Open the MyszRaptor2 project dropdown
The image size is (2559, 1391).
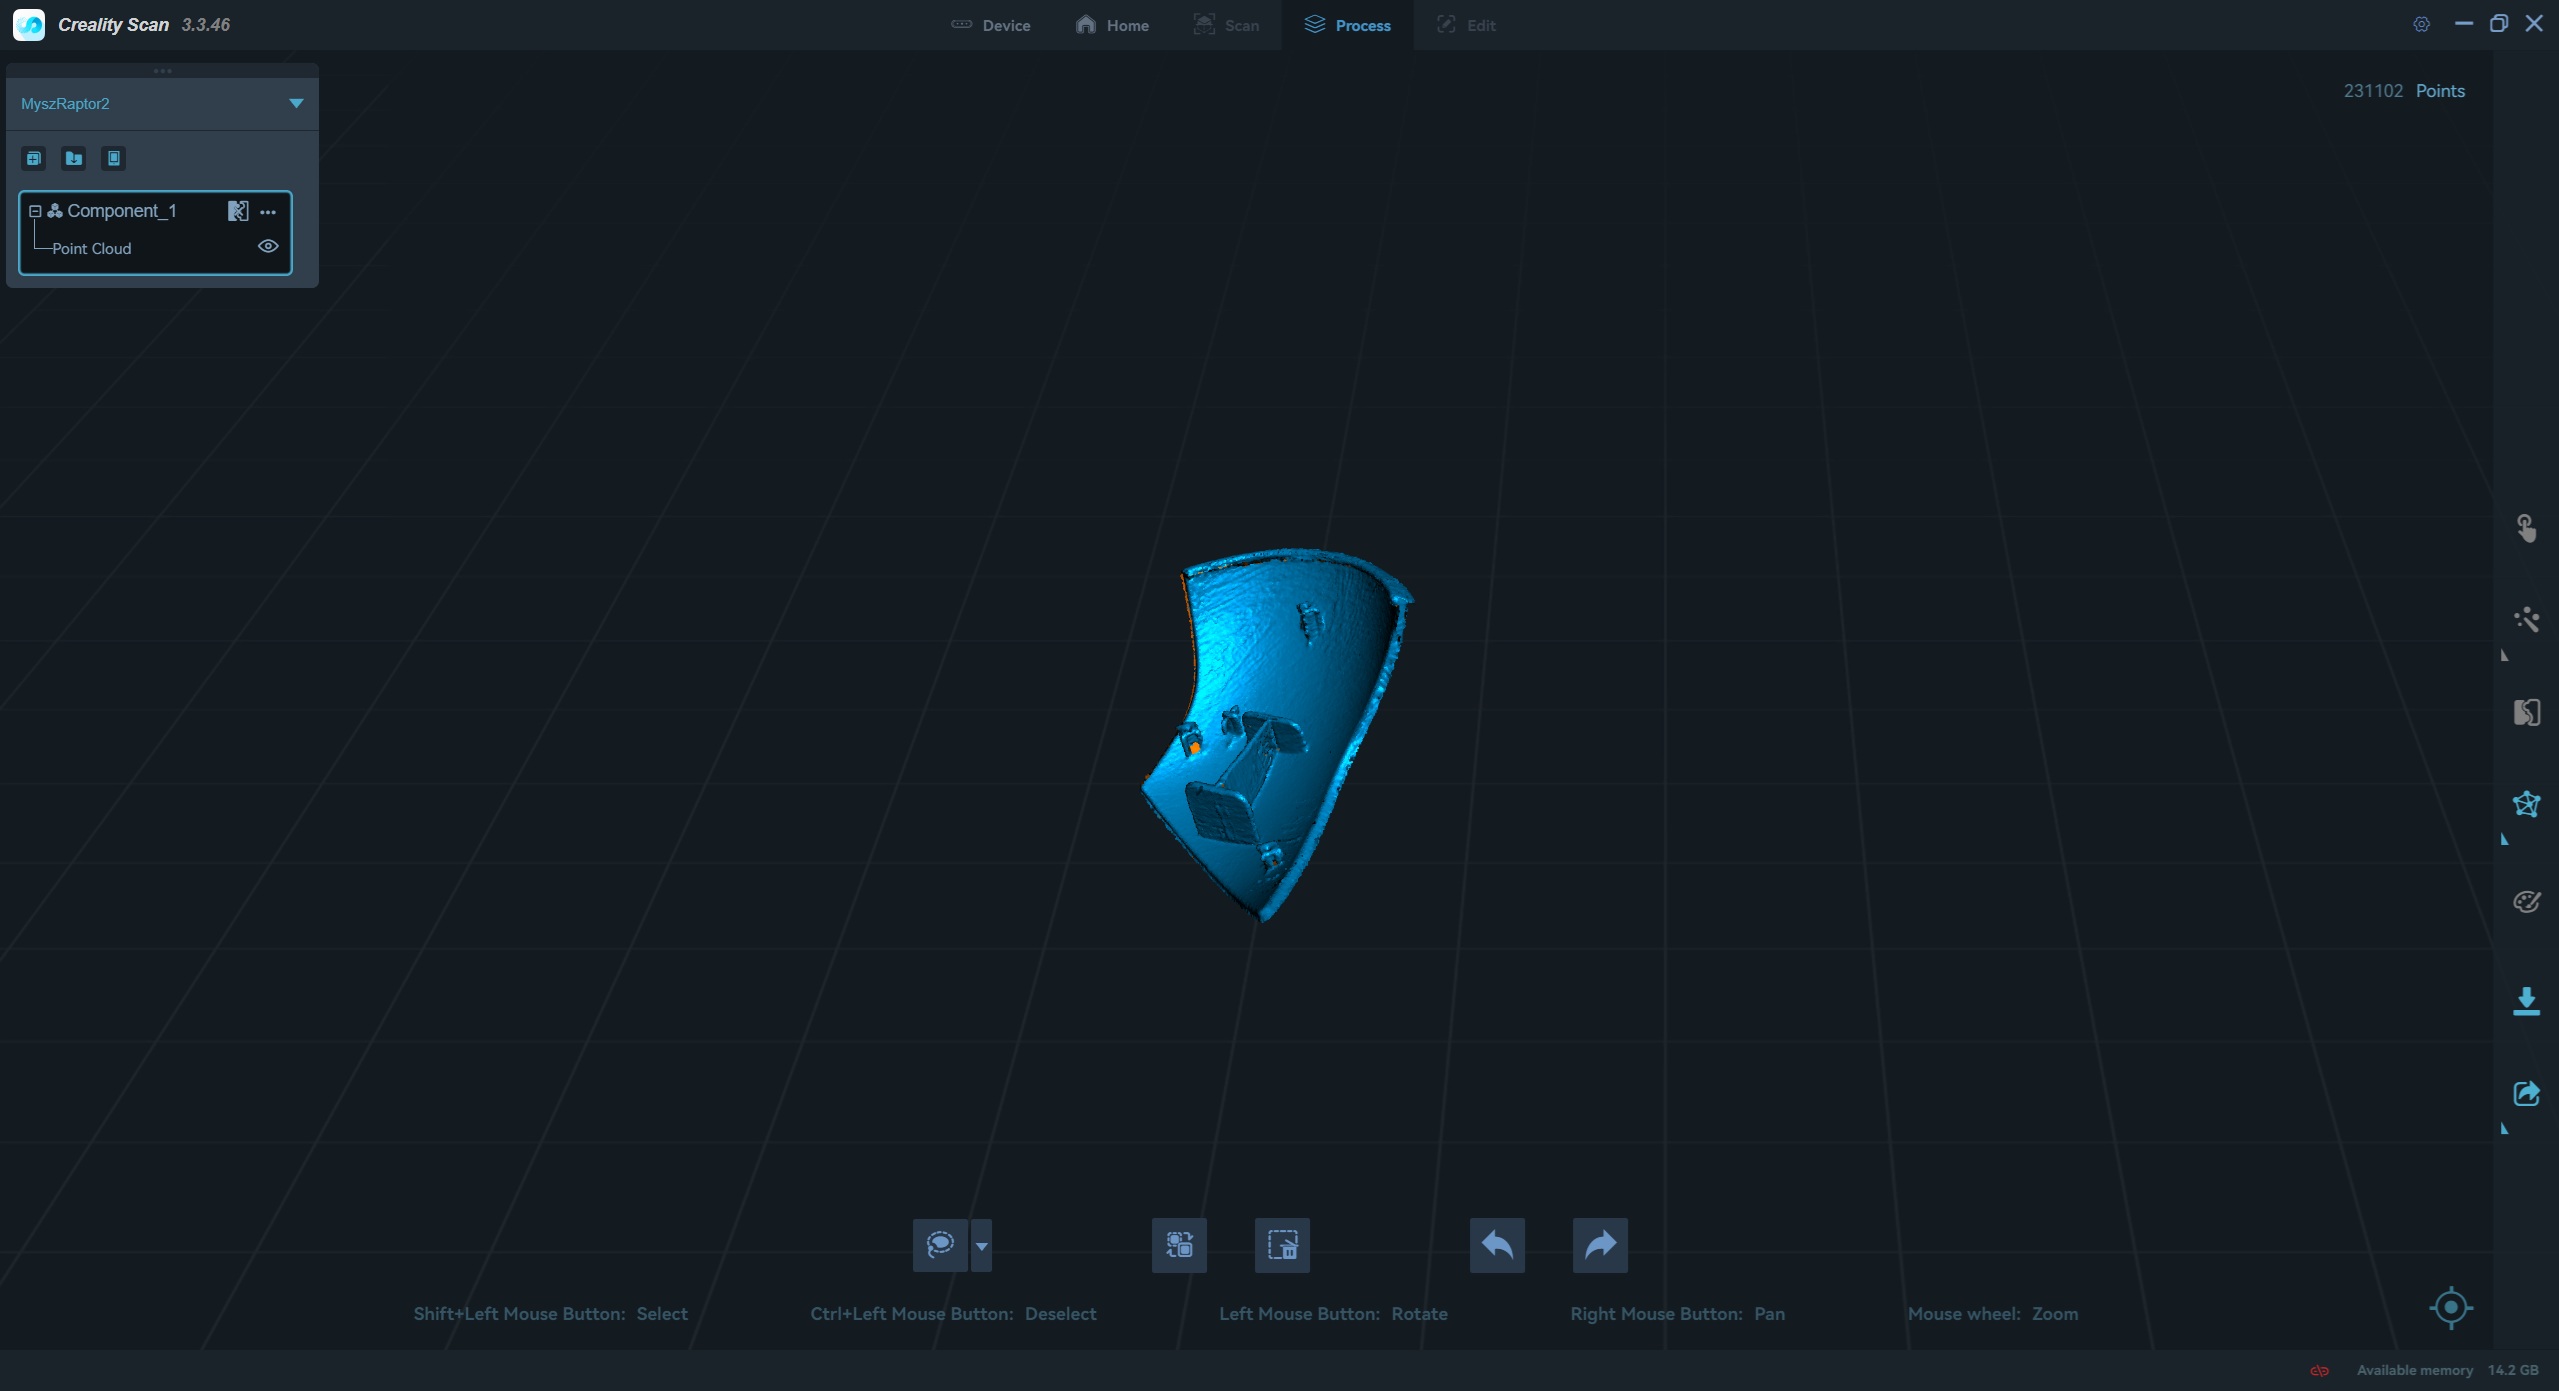296,103
